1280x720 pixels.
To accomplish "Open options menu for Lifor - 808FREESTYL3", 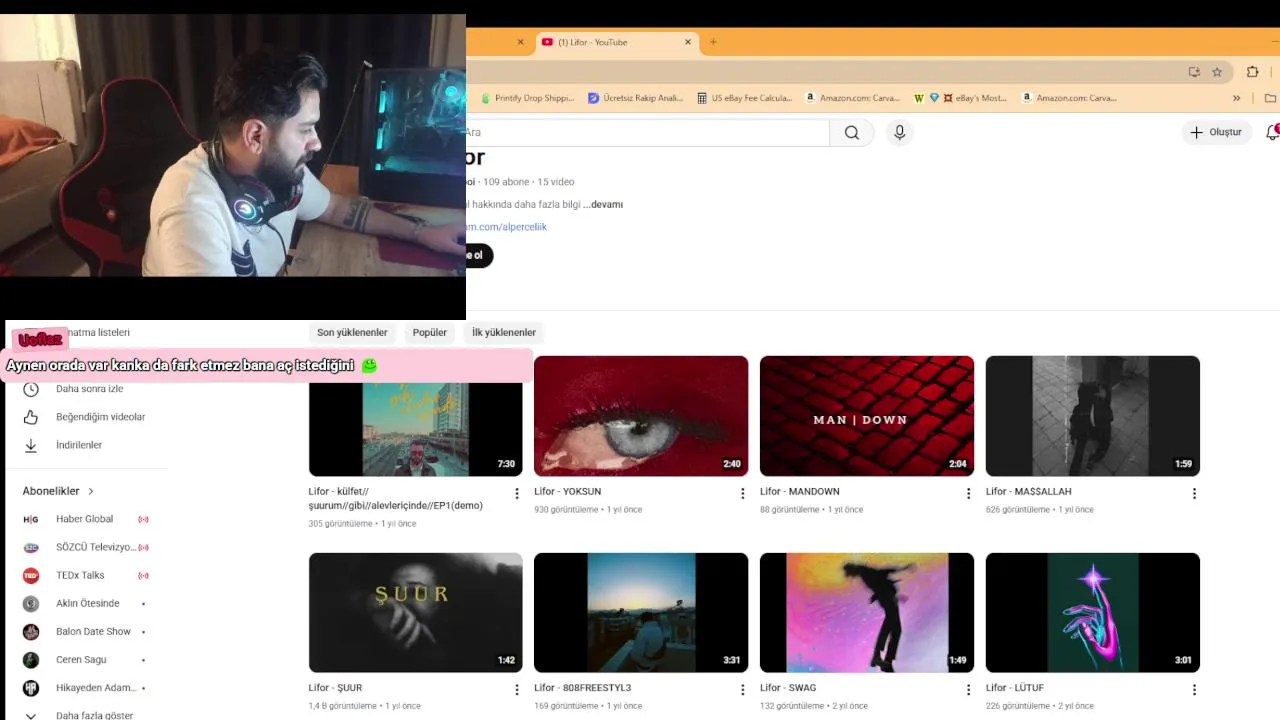I will coord(743,690).
